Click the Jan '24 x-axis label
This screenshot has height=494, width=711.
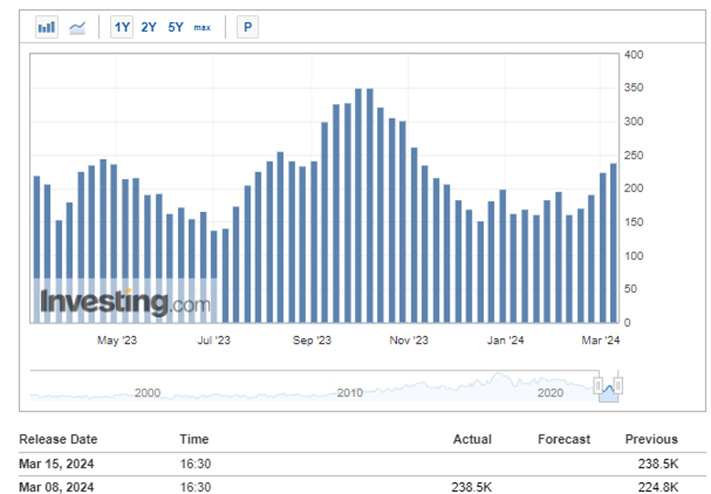coord(505,340)
